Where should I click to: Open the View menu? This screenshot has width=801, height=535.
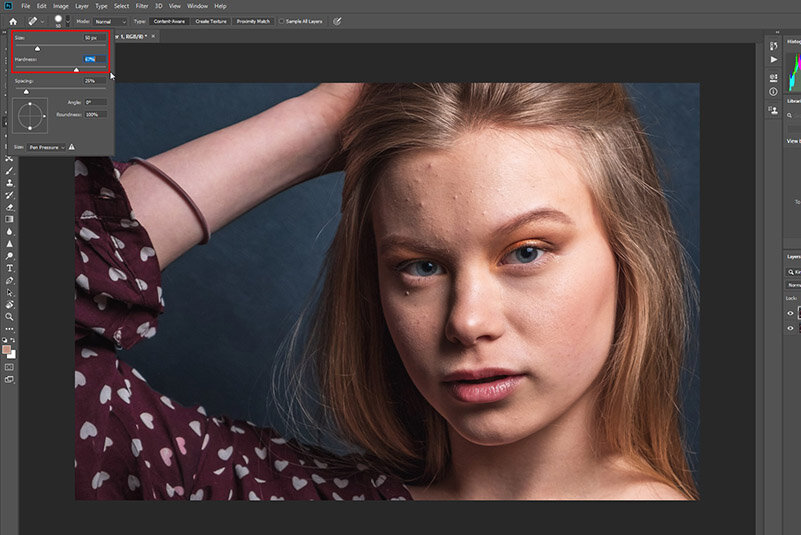(x=175, y=6)
